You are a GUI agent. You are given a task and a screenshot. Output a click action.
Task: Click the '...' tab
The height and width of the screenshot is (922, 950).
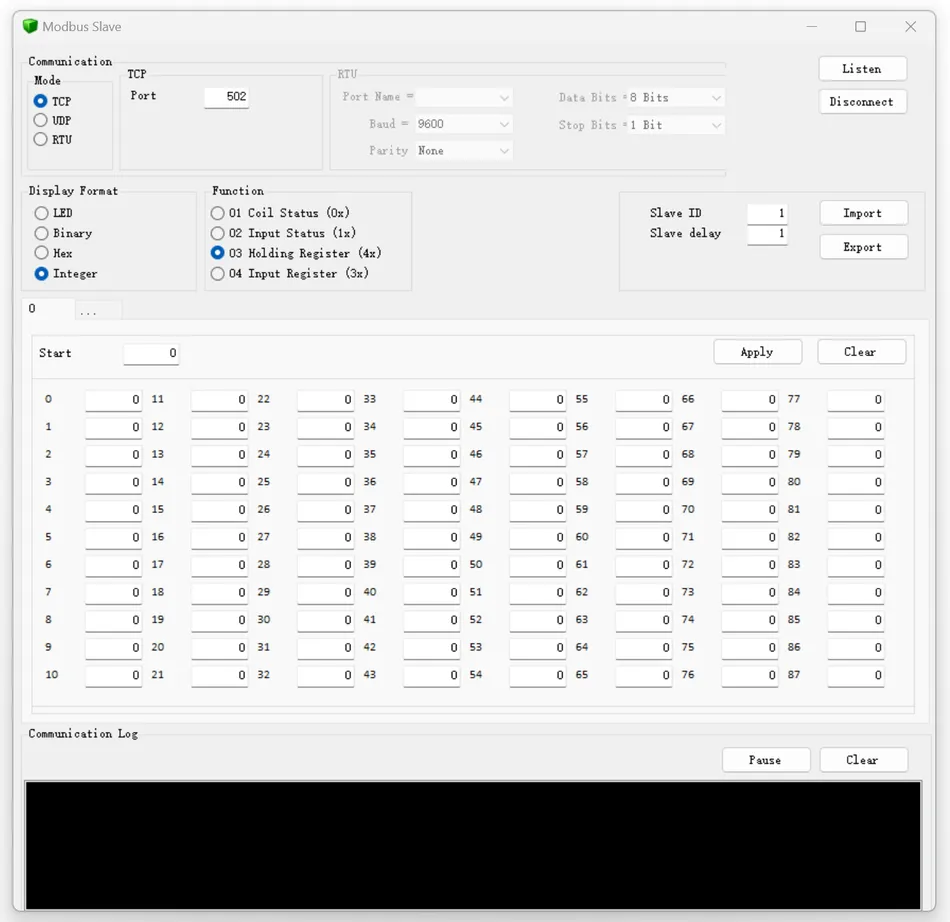(x=98, y=310)
